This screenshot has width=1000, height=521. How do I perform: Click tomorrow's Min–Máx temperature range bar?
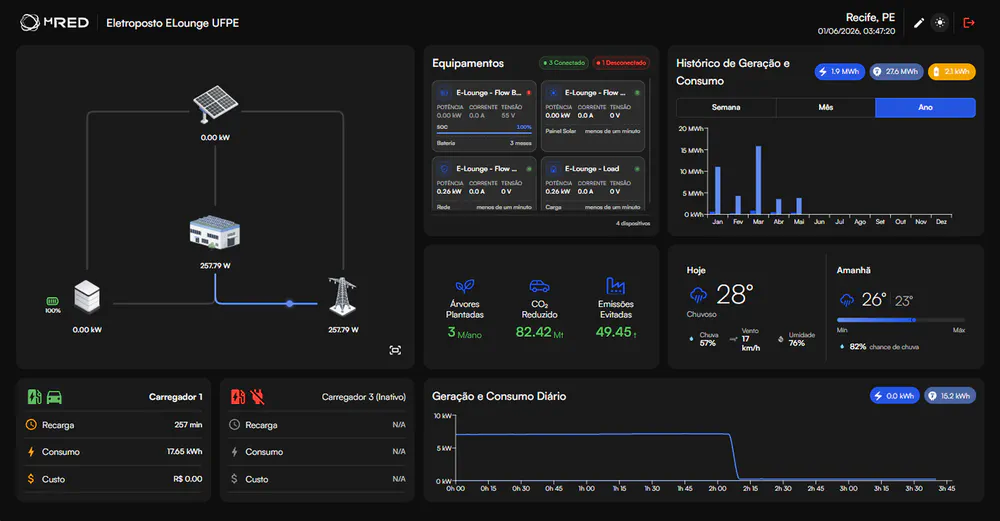tap(901, 320)
